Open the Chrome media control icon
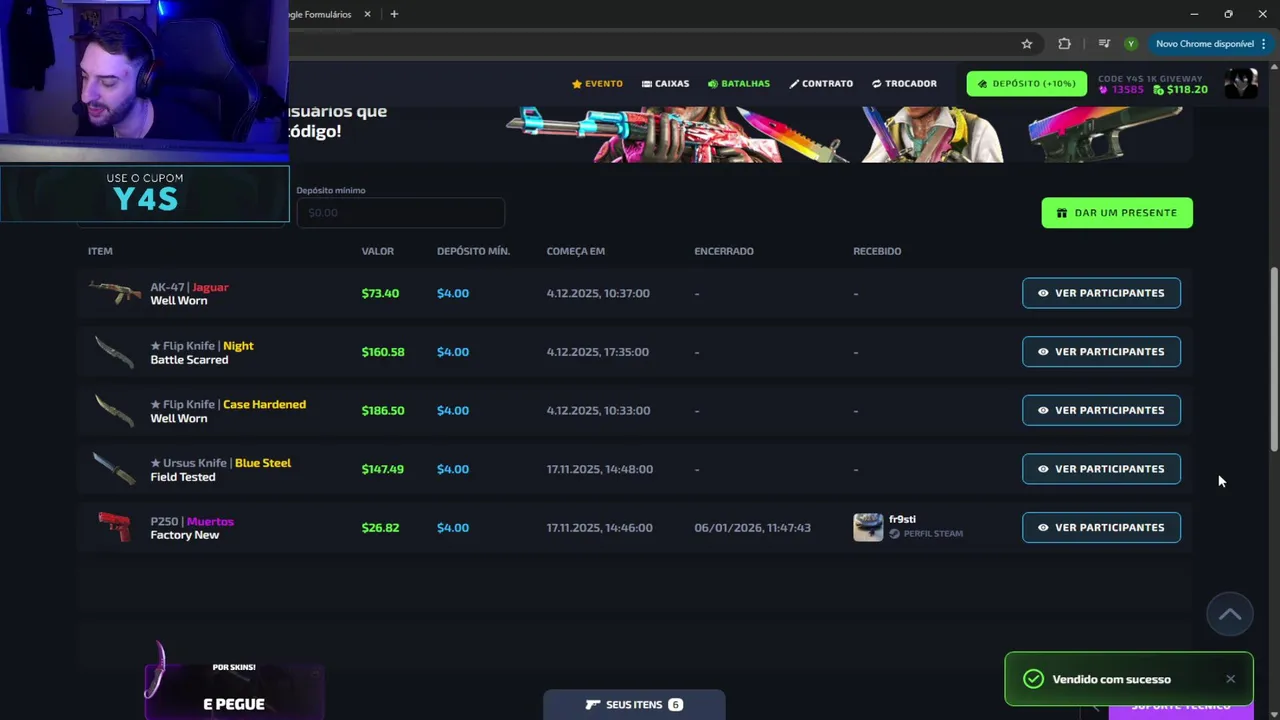The image size is (1280, 720). coord(1104,44)
